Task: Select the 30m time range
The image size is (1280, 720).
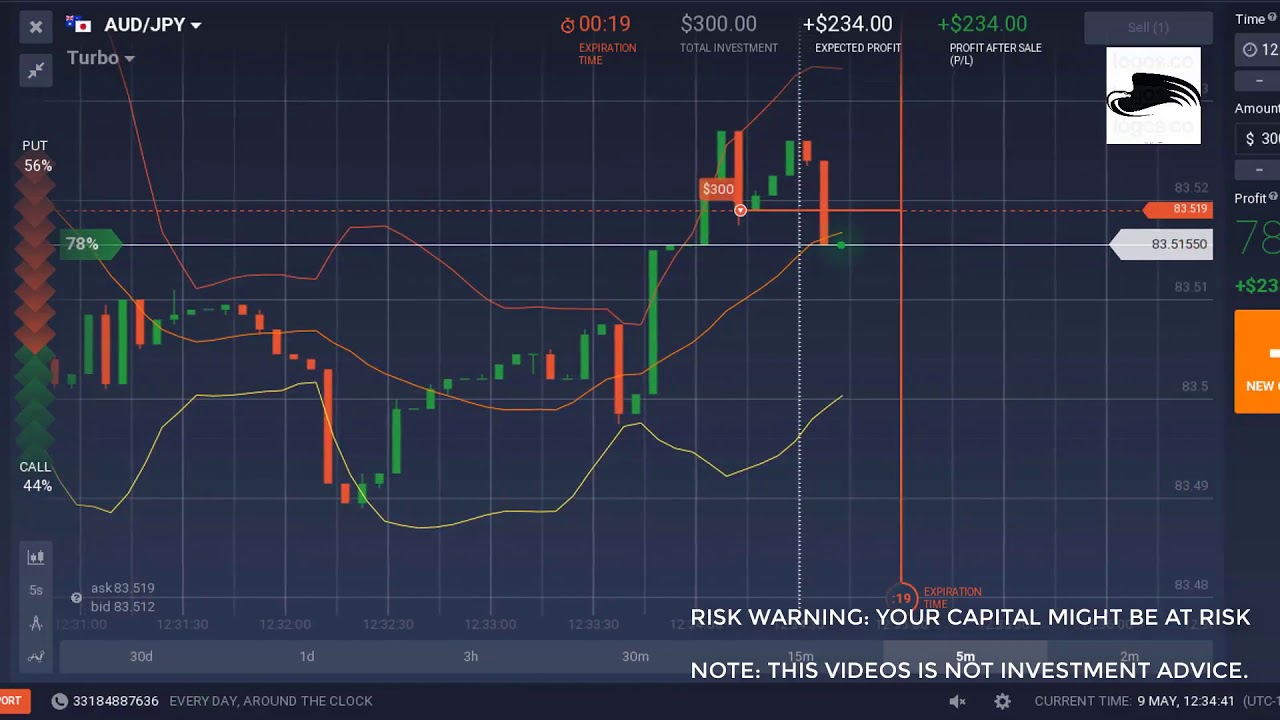Action: tap(635, 656)
